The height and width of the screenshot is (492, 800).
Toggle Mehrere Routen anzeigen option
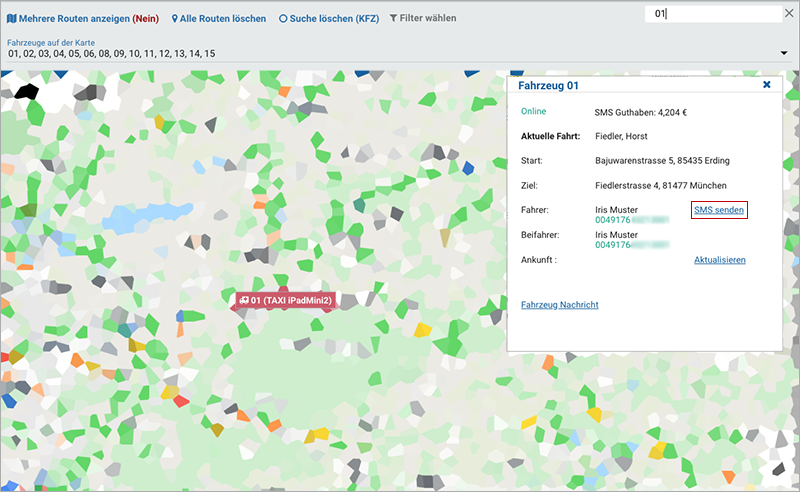82,19
